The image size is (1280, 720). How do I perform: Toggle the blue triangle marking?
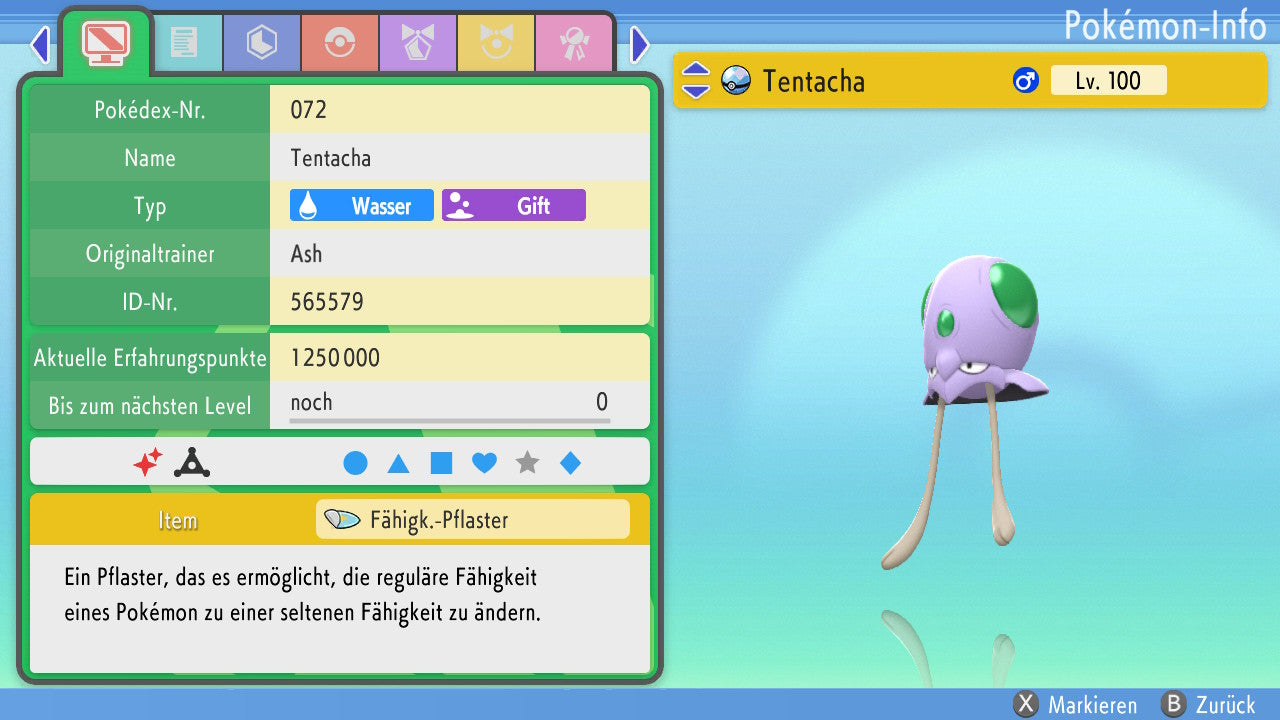(398, 463)
